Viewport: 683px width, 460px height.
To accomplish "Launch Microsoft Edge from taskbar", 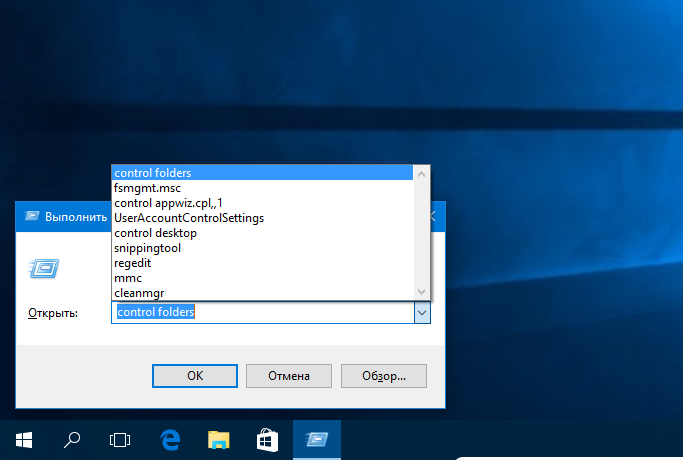I will click(170, 440).
